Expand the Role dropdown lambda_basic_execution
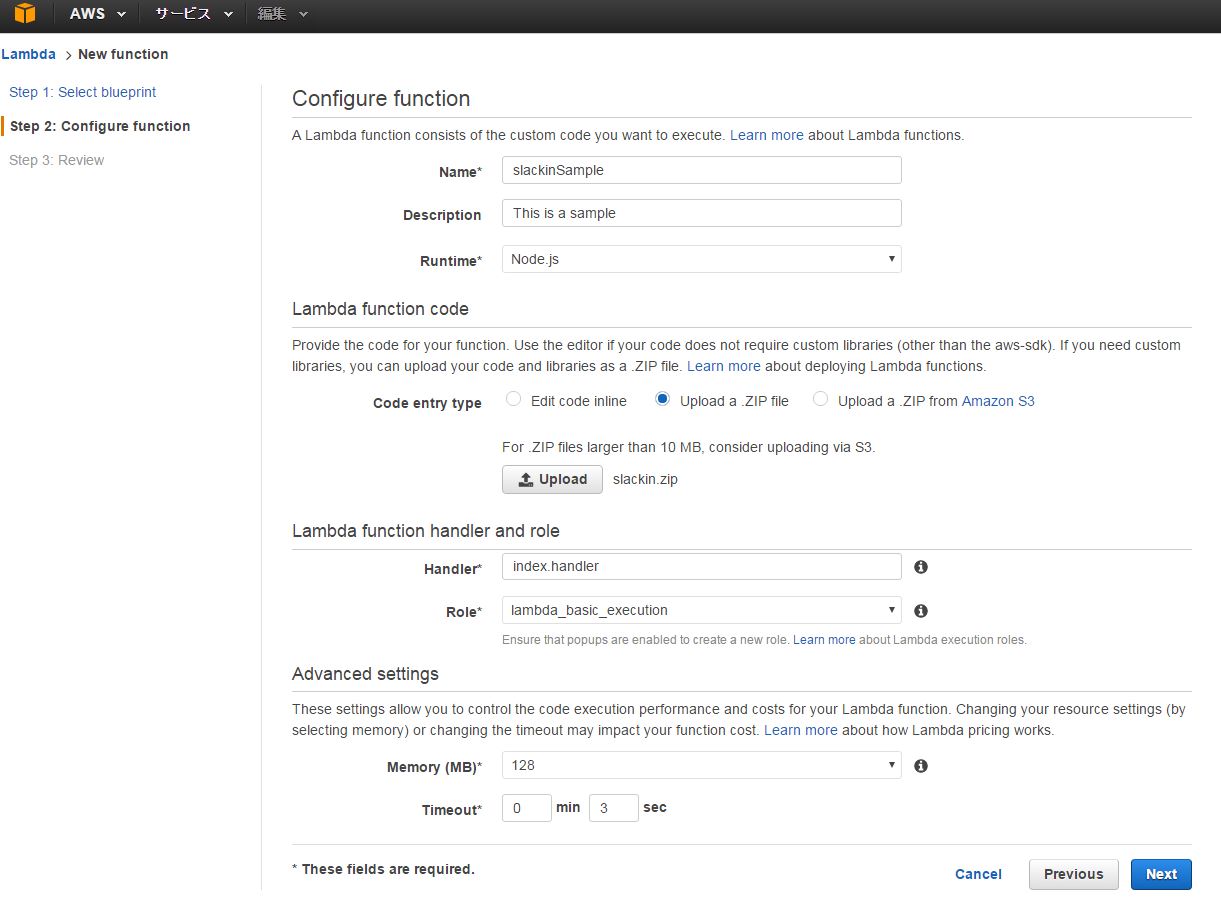This screenshot has width=1221, height=906. (701, 610)
